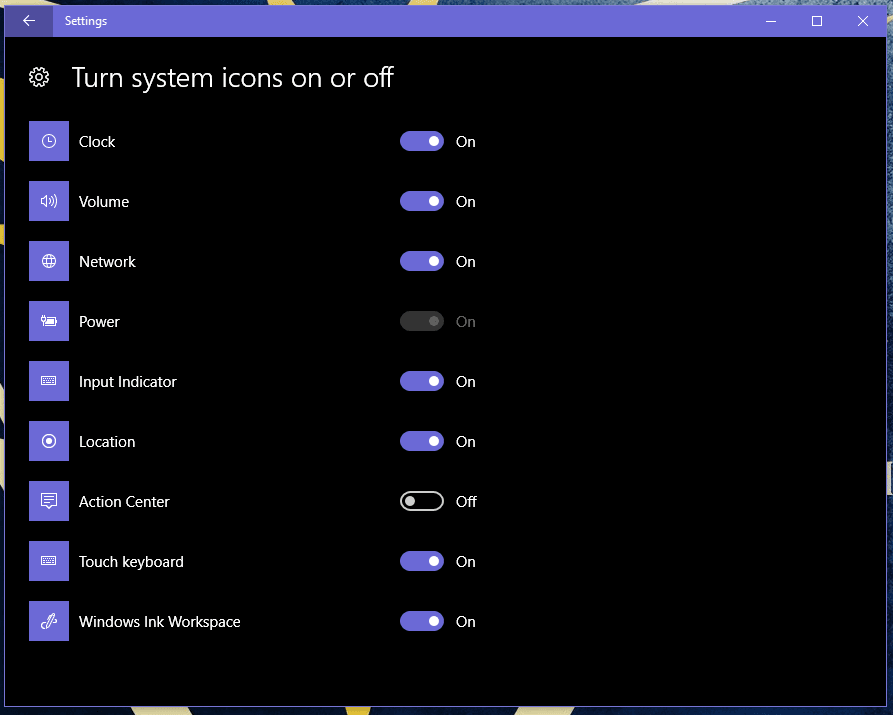Disable the Volume system icon toggle
Screen dimensions: 893x715
(x=421, y=201)
